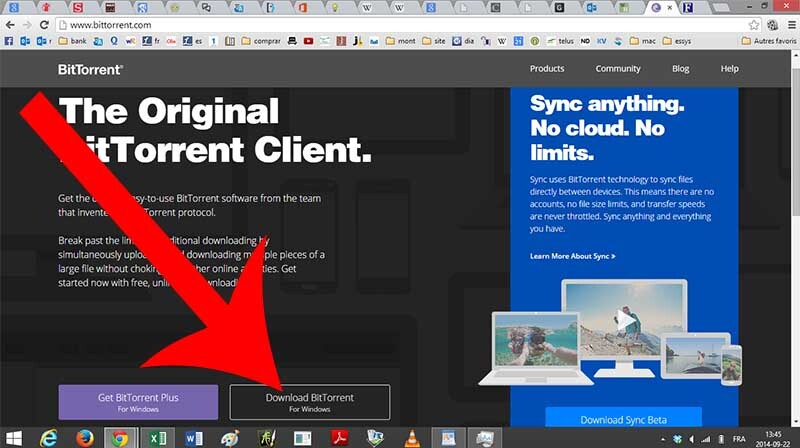Click the Dropbox tray icon
Image resolution: width=800 pixels, height=448 pixels.
point(678,439)
